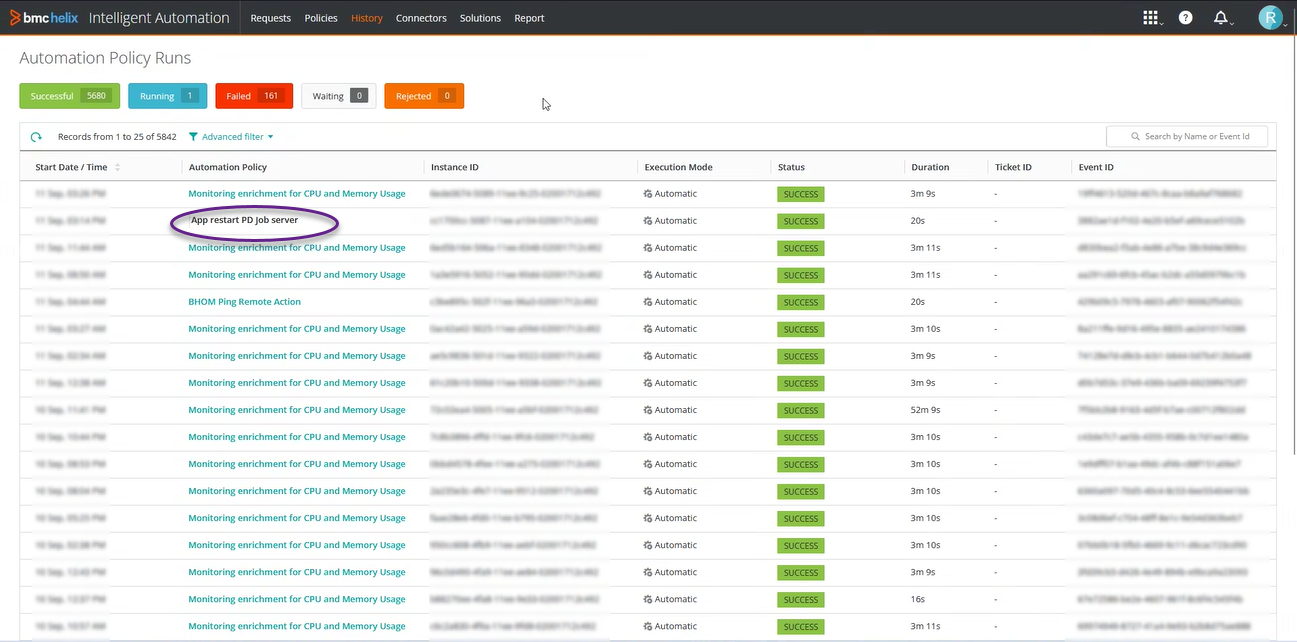Switch to the Solutions tab
Image resolution: width=1297 pixels, height=642 pixels.
click(x=480, y=18)
